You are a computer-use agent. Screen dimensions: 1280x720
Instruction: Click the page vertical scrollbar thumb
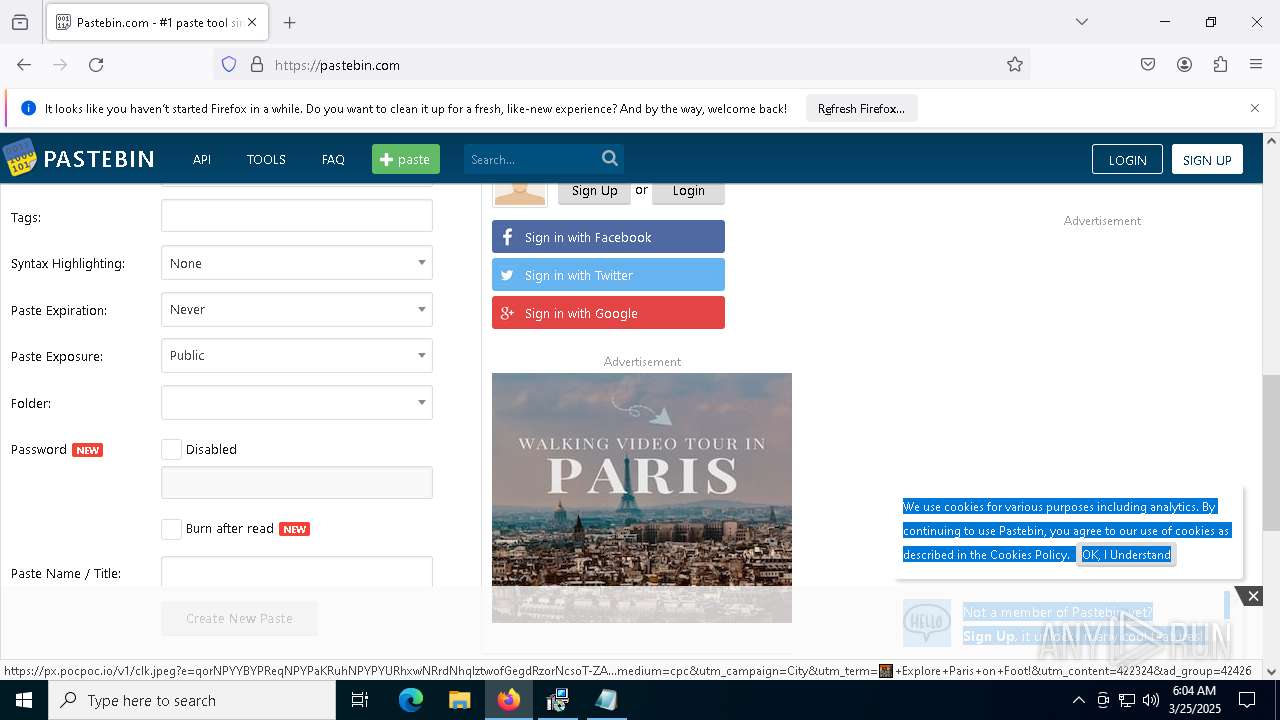1271,452
